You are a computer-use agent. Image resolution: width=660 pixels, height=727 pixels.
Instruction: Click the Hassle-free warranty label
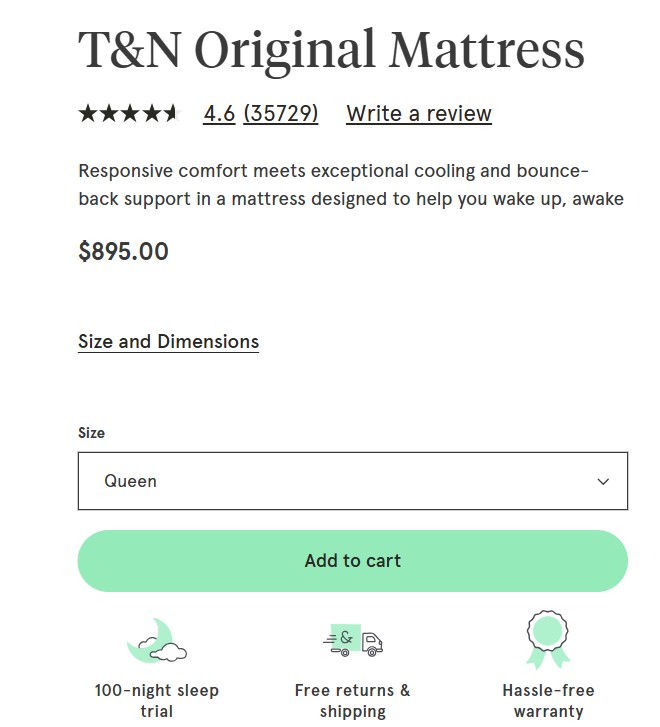pos(548,701)
